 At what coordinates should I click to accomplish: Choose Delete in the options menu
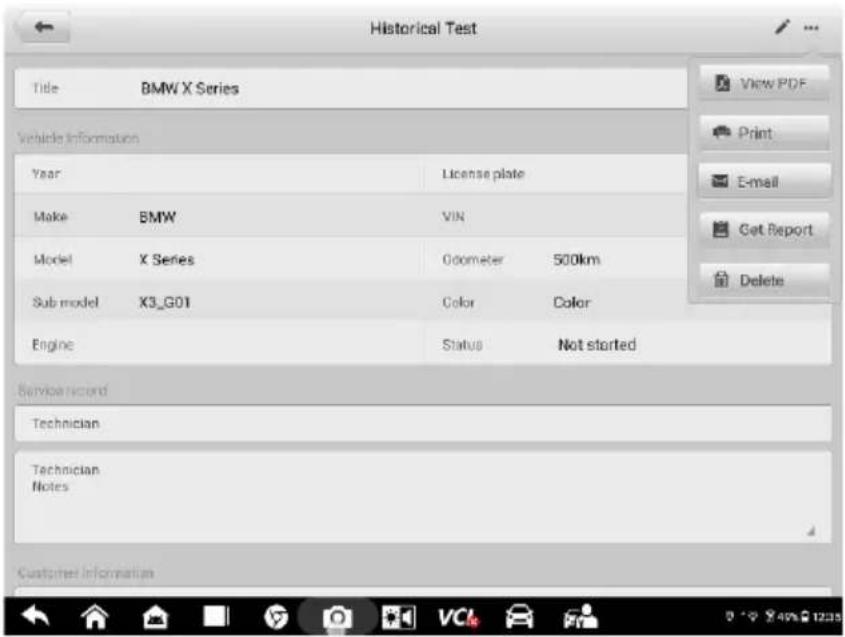point(764,280)
